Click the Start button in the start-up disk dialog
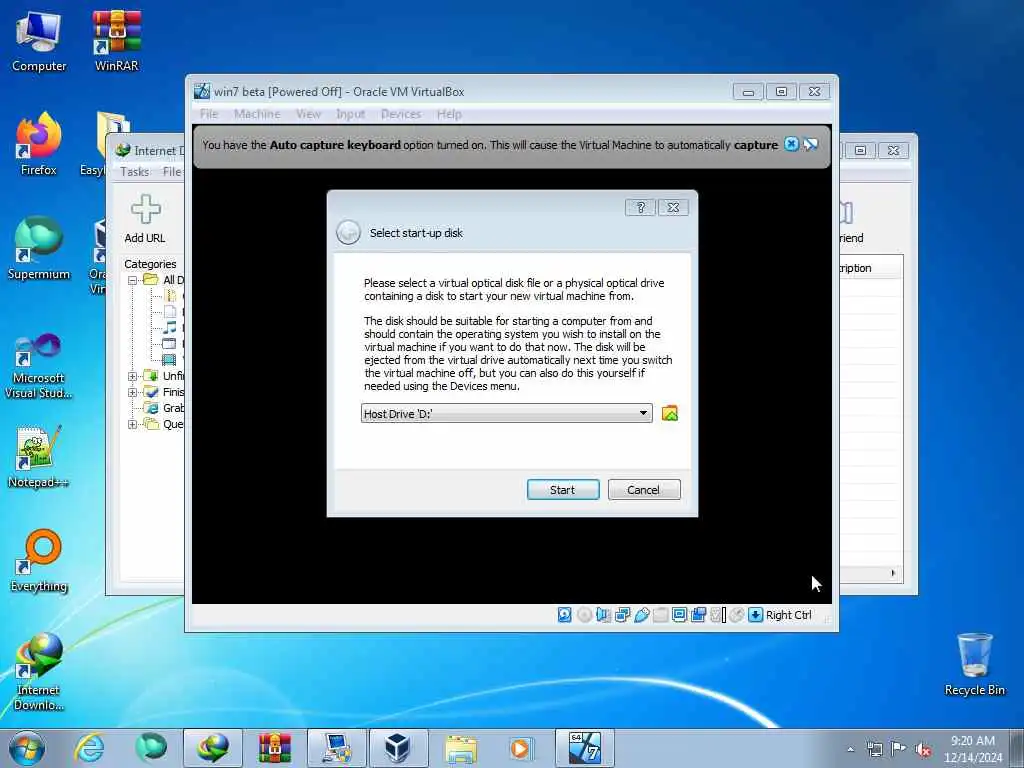Image resolution: width=1024 pixels, height=768 pixels. (562, 490)
